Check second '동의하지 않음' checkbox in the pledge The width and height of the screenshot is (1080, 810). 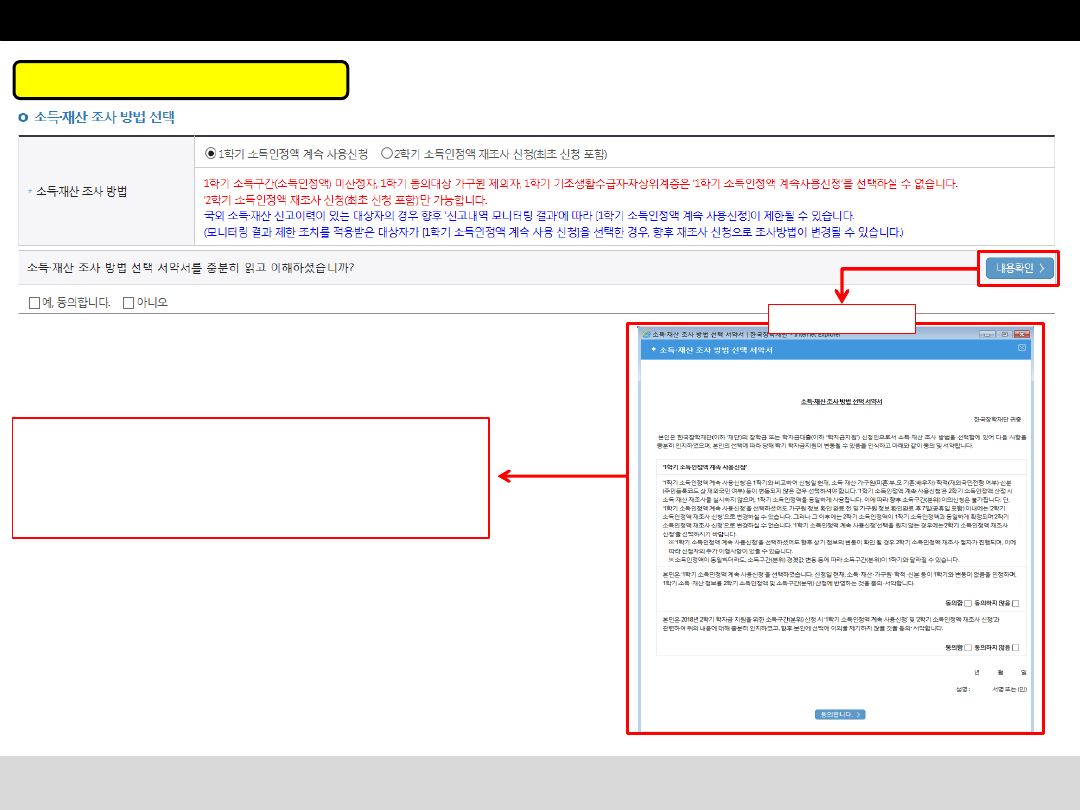[x=1016, y=648]
